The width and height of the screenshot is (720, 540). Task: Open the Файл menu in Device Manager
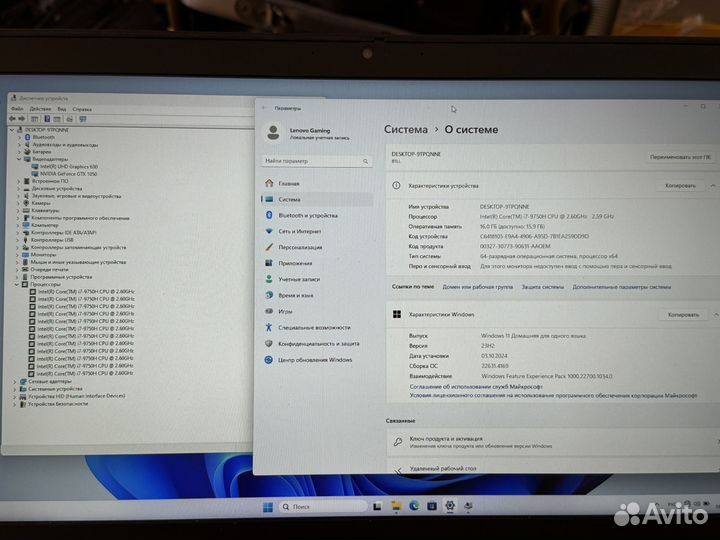pyautogui.click(x=17, y=109)
